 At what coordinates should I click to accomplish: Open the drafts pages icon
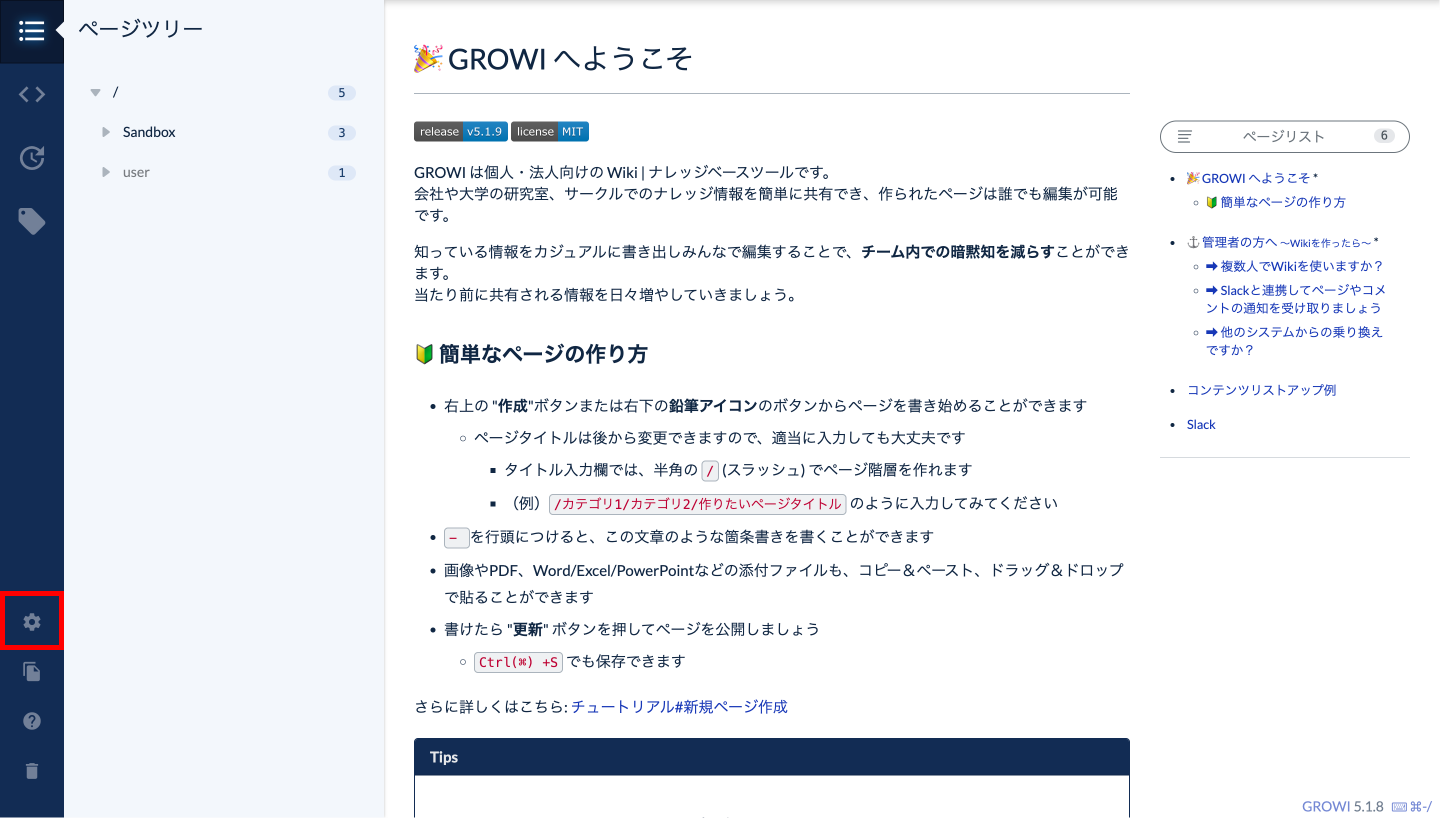tap(32, 672)
